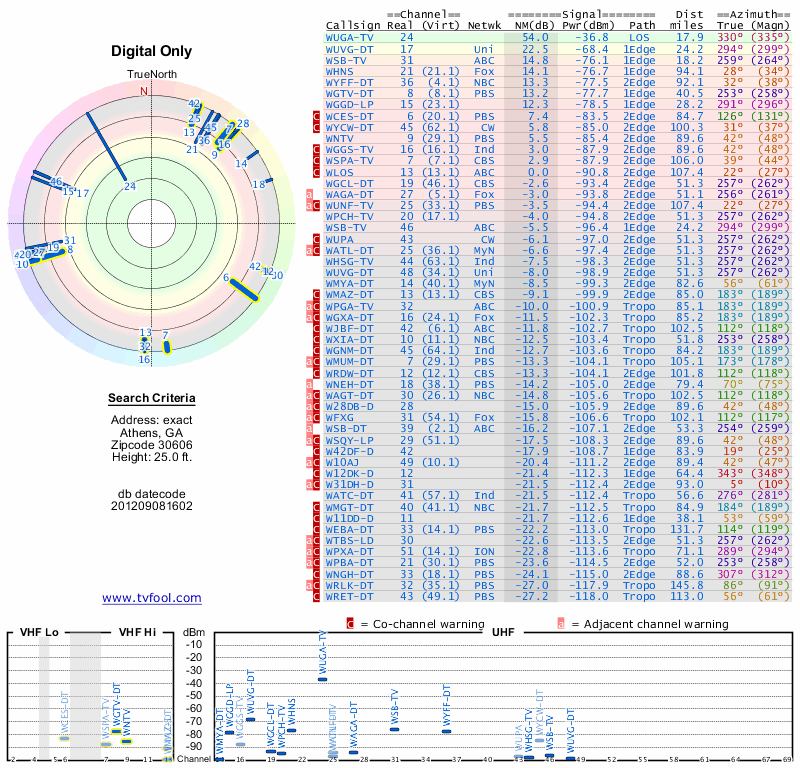
Task: Select the WUGA-TV callsign in the table
Action: click(349, 38)
